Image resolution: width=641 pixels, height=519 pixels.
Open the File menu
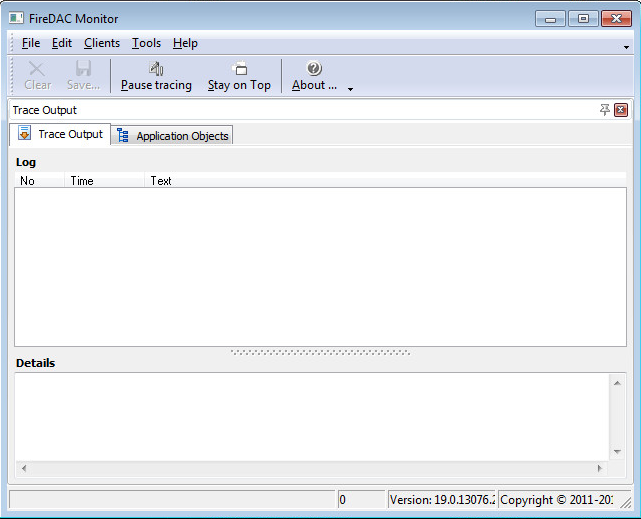[31, 43]
